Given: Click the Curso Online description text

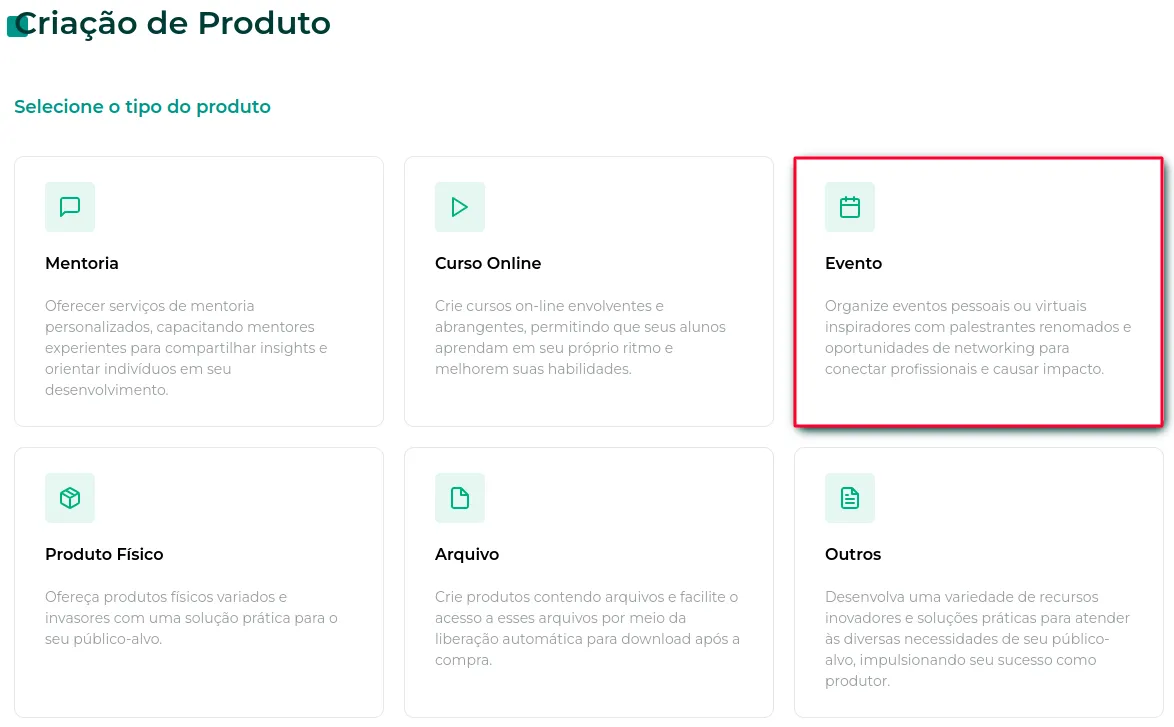Looking at the screenshot, I should point(580,337).
